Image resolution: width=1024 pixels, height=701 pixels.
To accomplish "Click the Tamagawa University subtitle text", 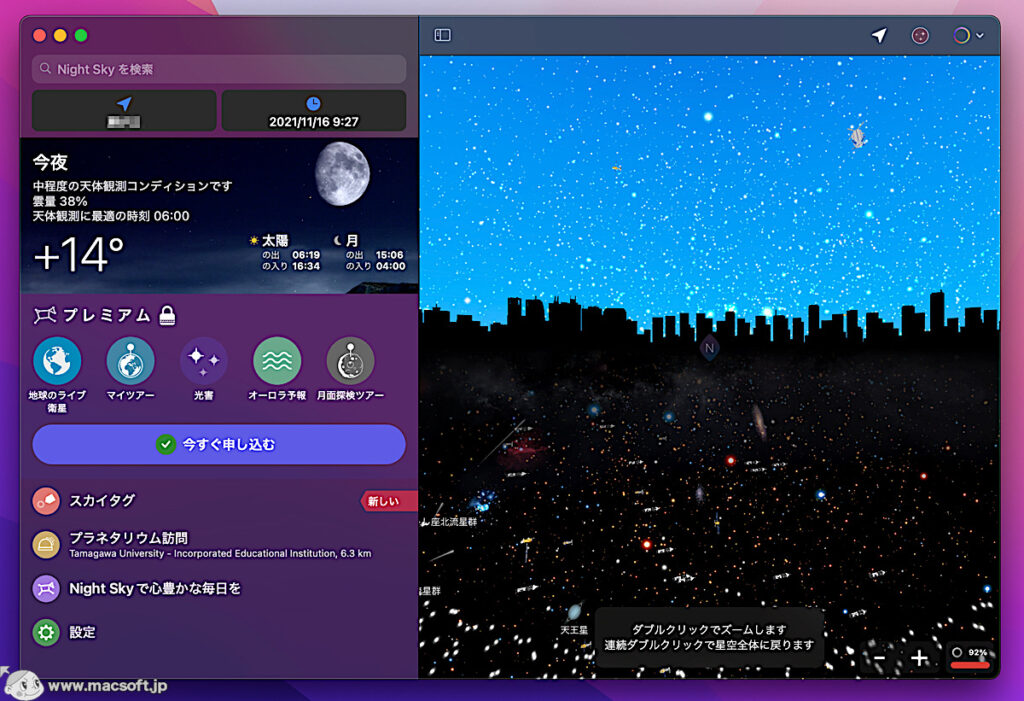I will click(x=220, y=553).
